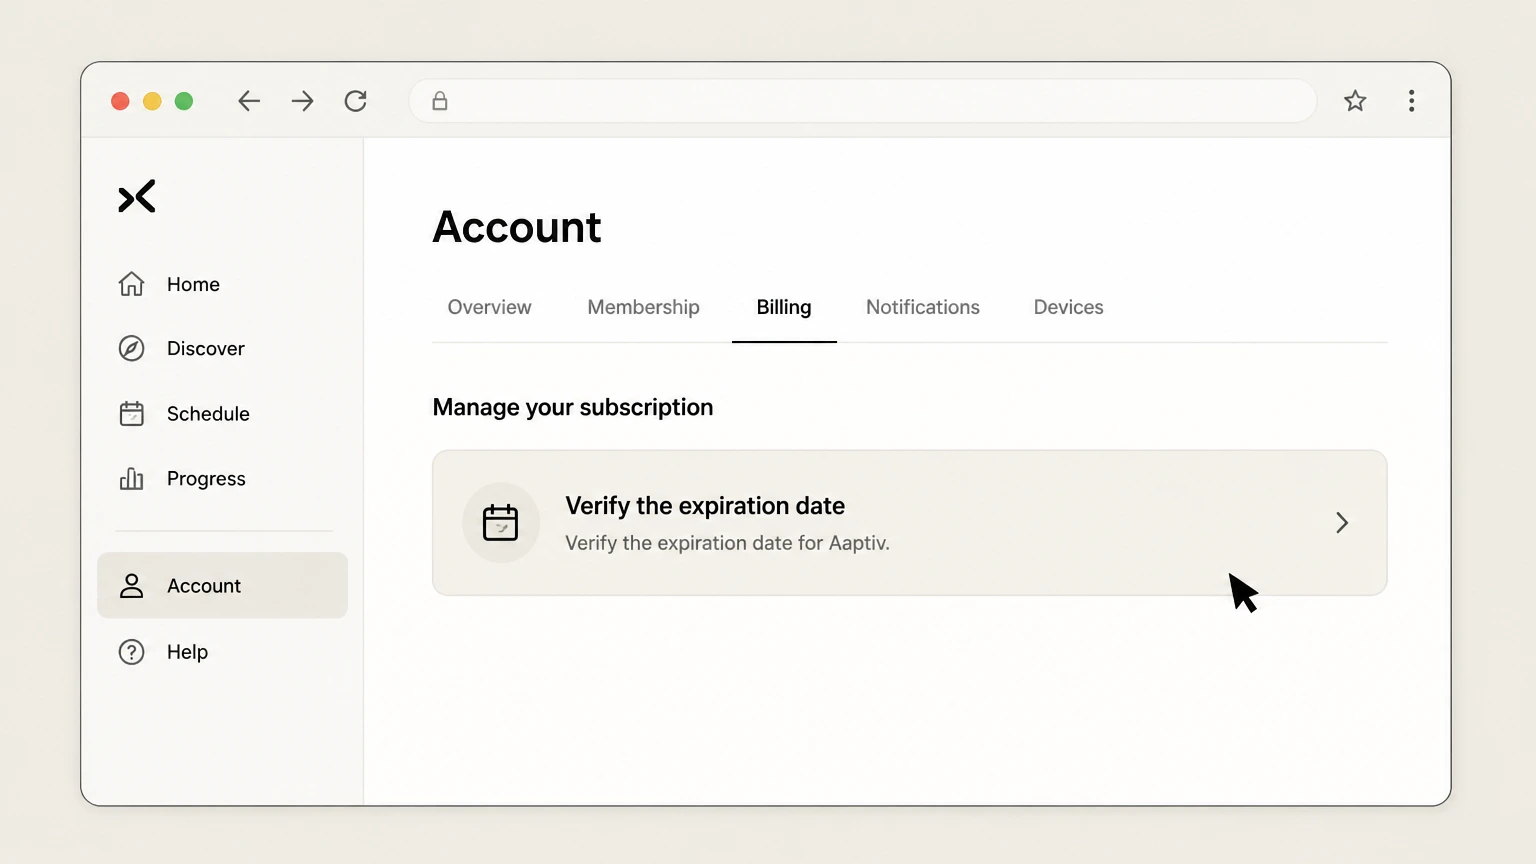Go back with the browser back arrow
Image resolution: width=1536 pixels, height=864 pixels.
(249, 101)
